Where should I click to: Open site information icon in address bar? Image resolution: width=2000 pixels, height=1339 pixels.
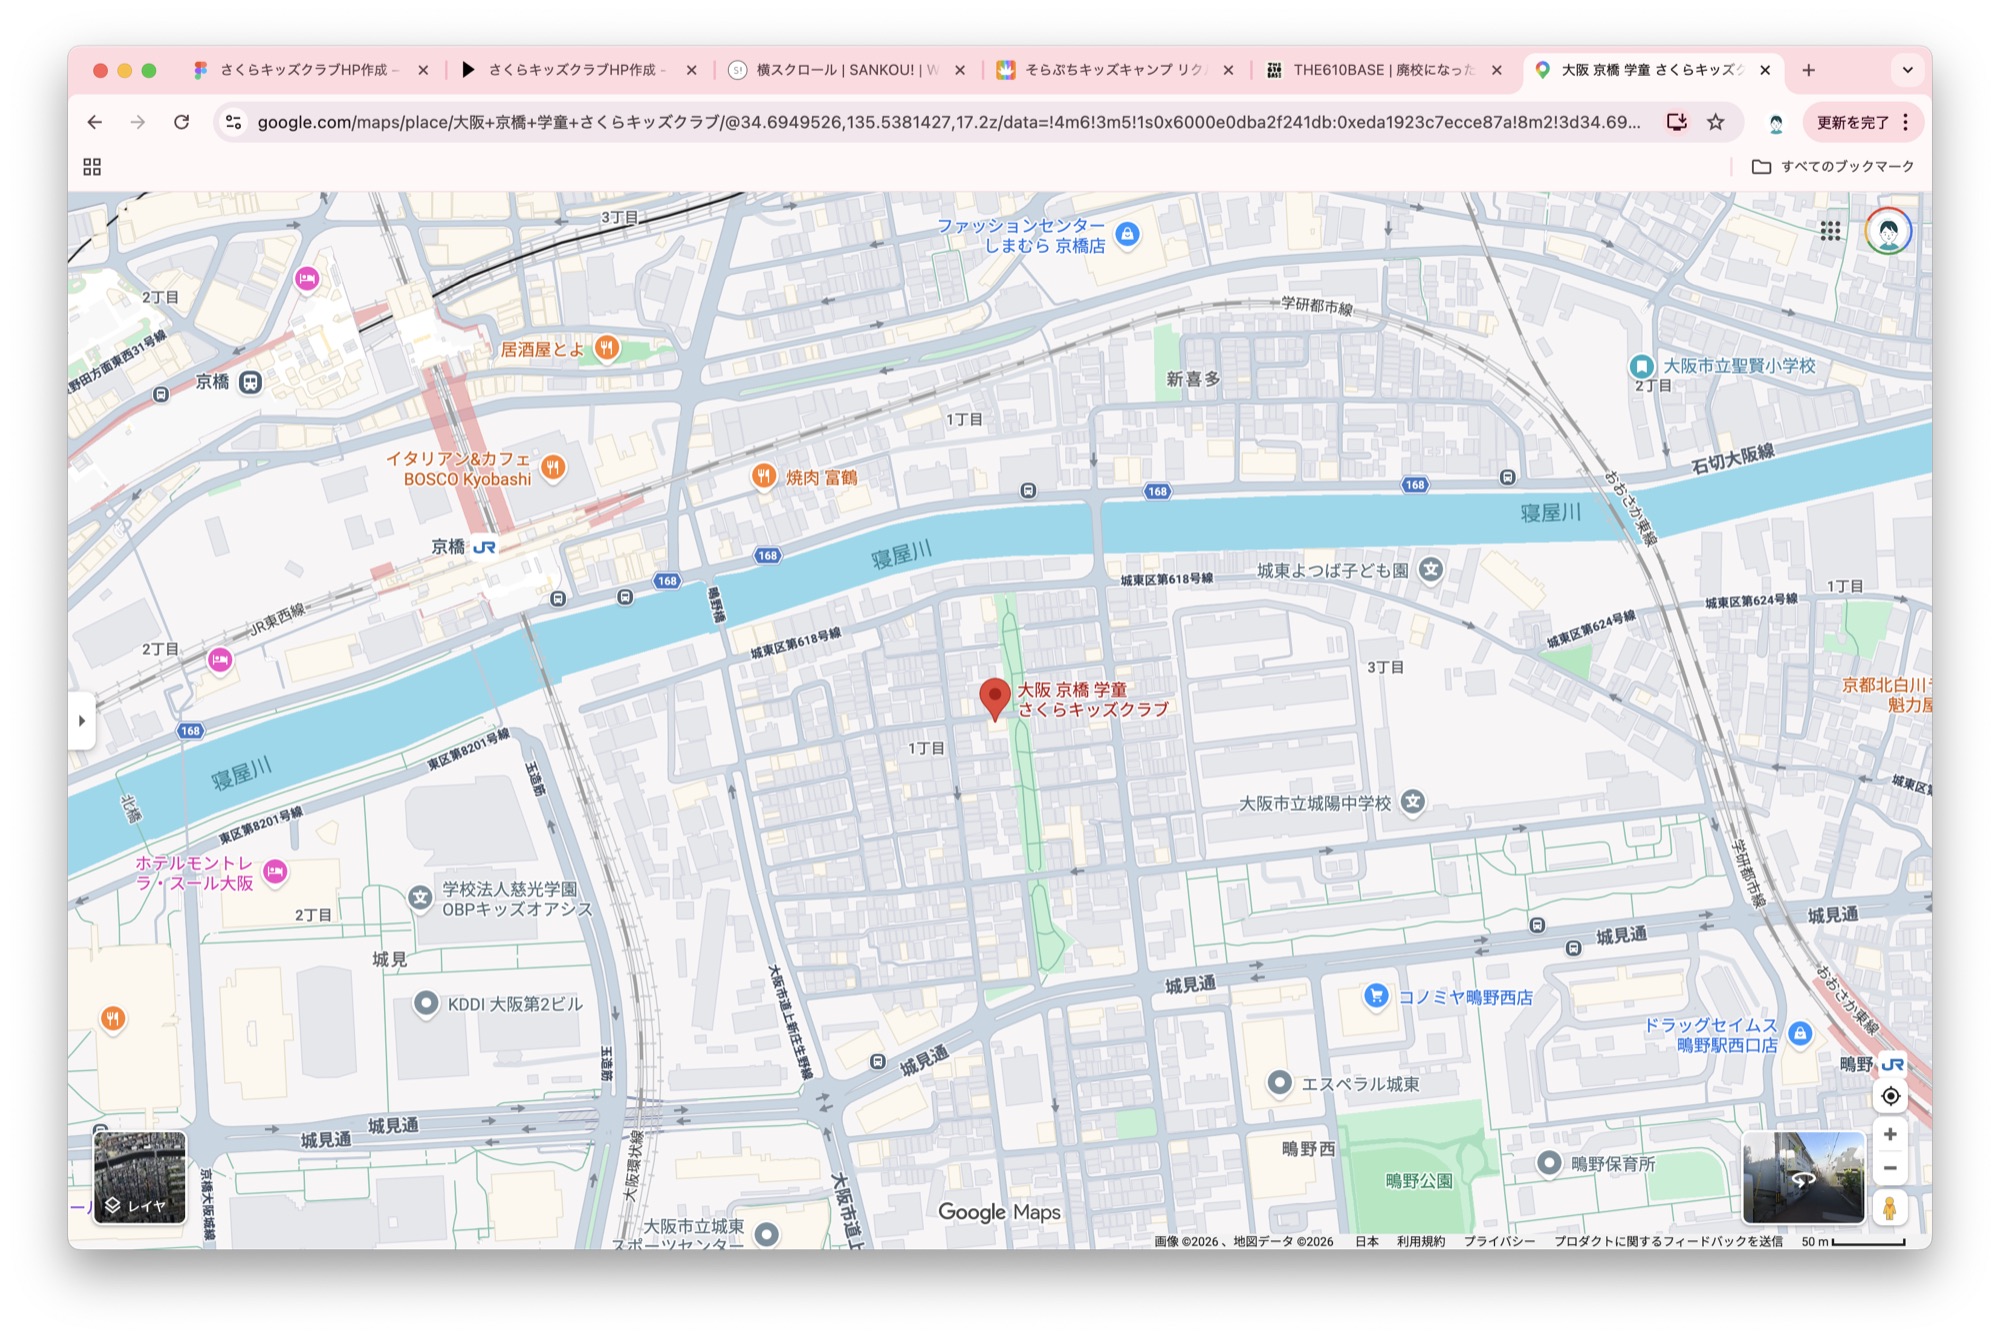234,122
